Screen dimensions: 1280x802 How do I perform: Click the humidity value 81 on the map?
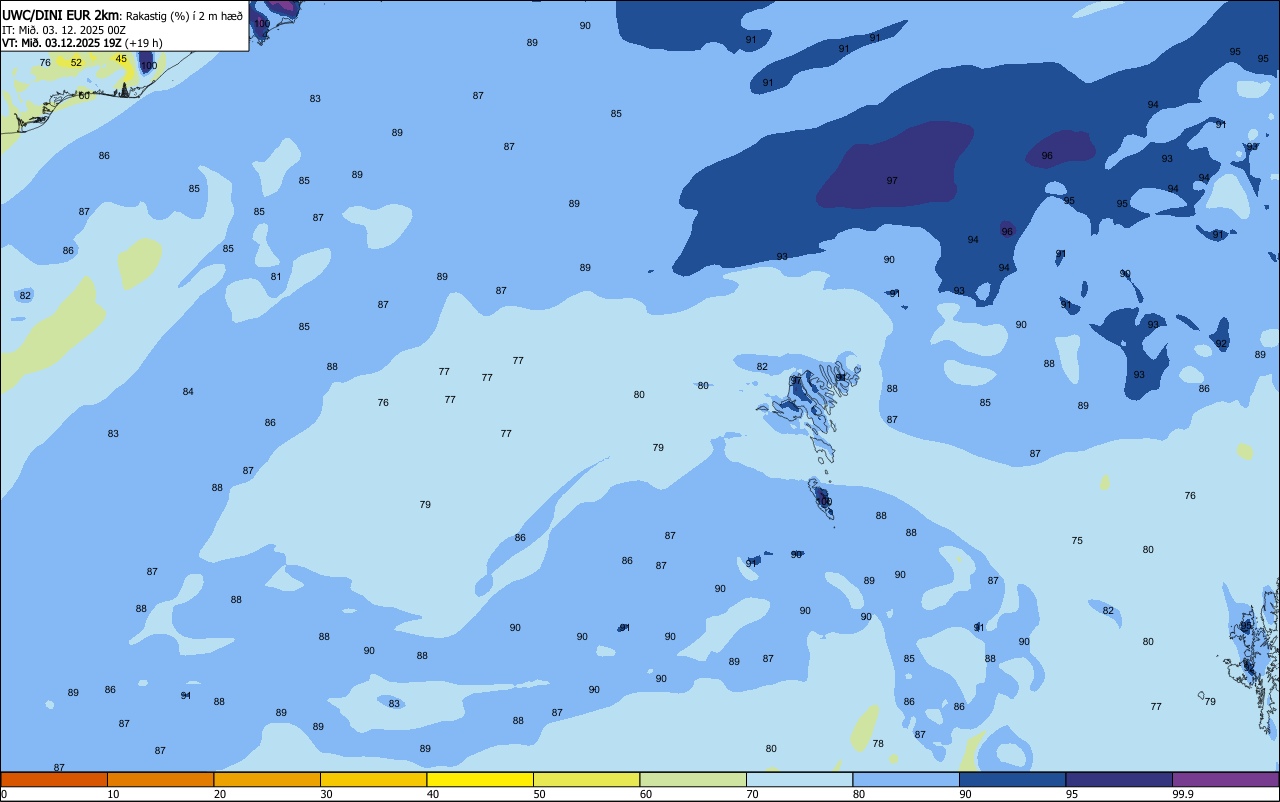tap(276, 277)
